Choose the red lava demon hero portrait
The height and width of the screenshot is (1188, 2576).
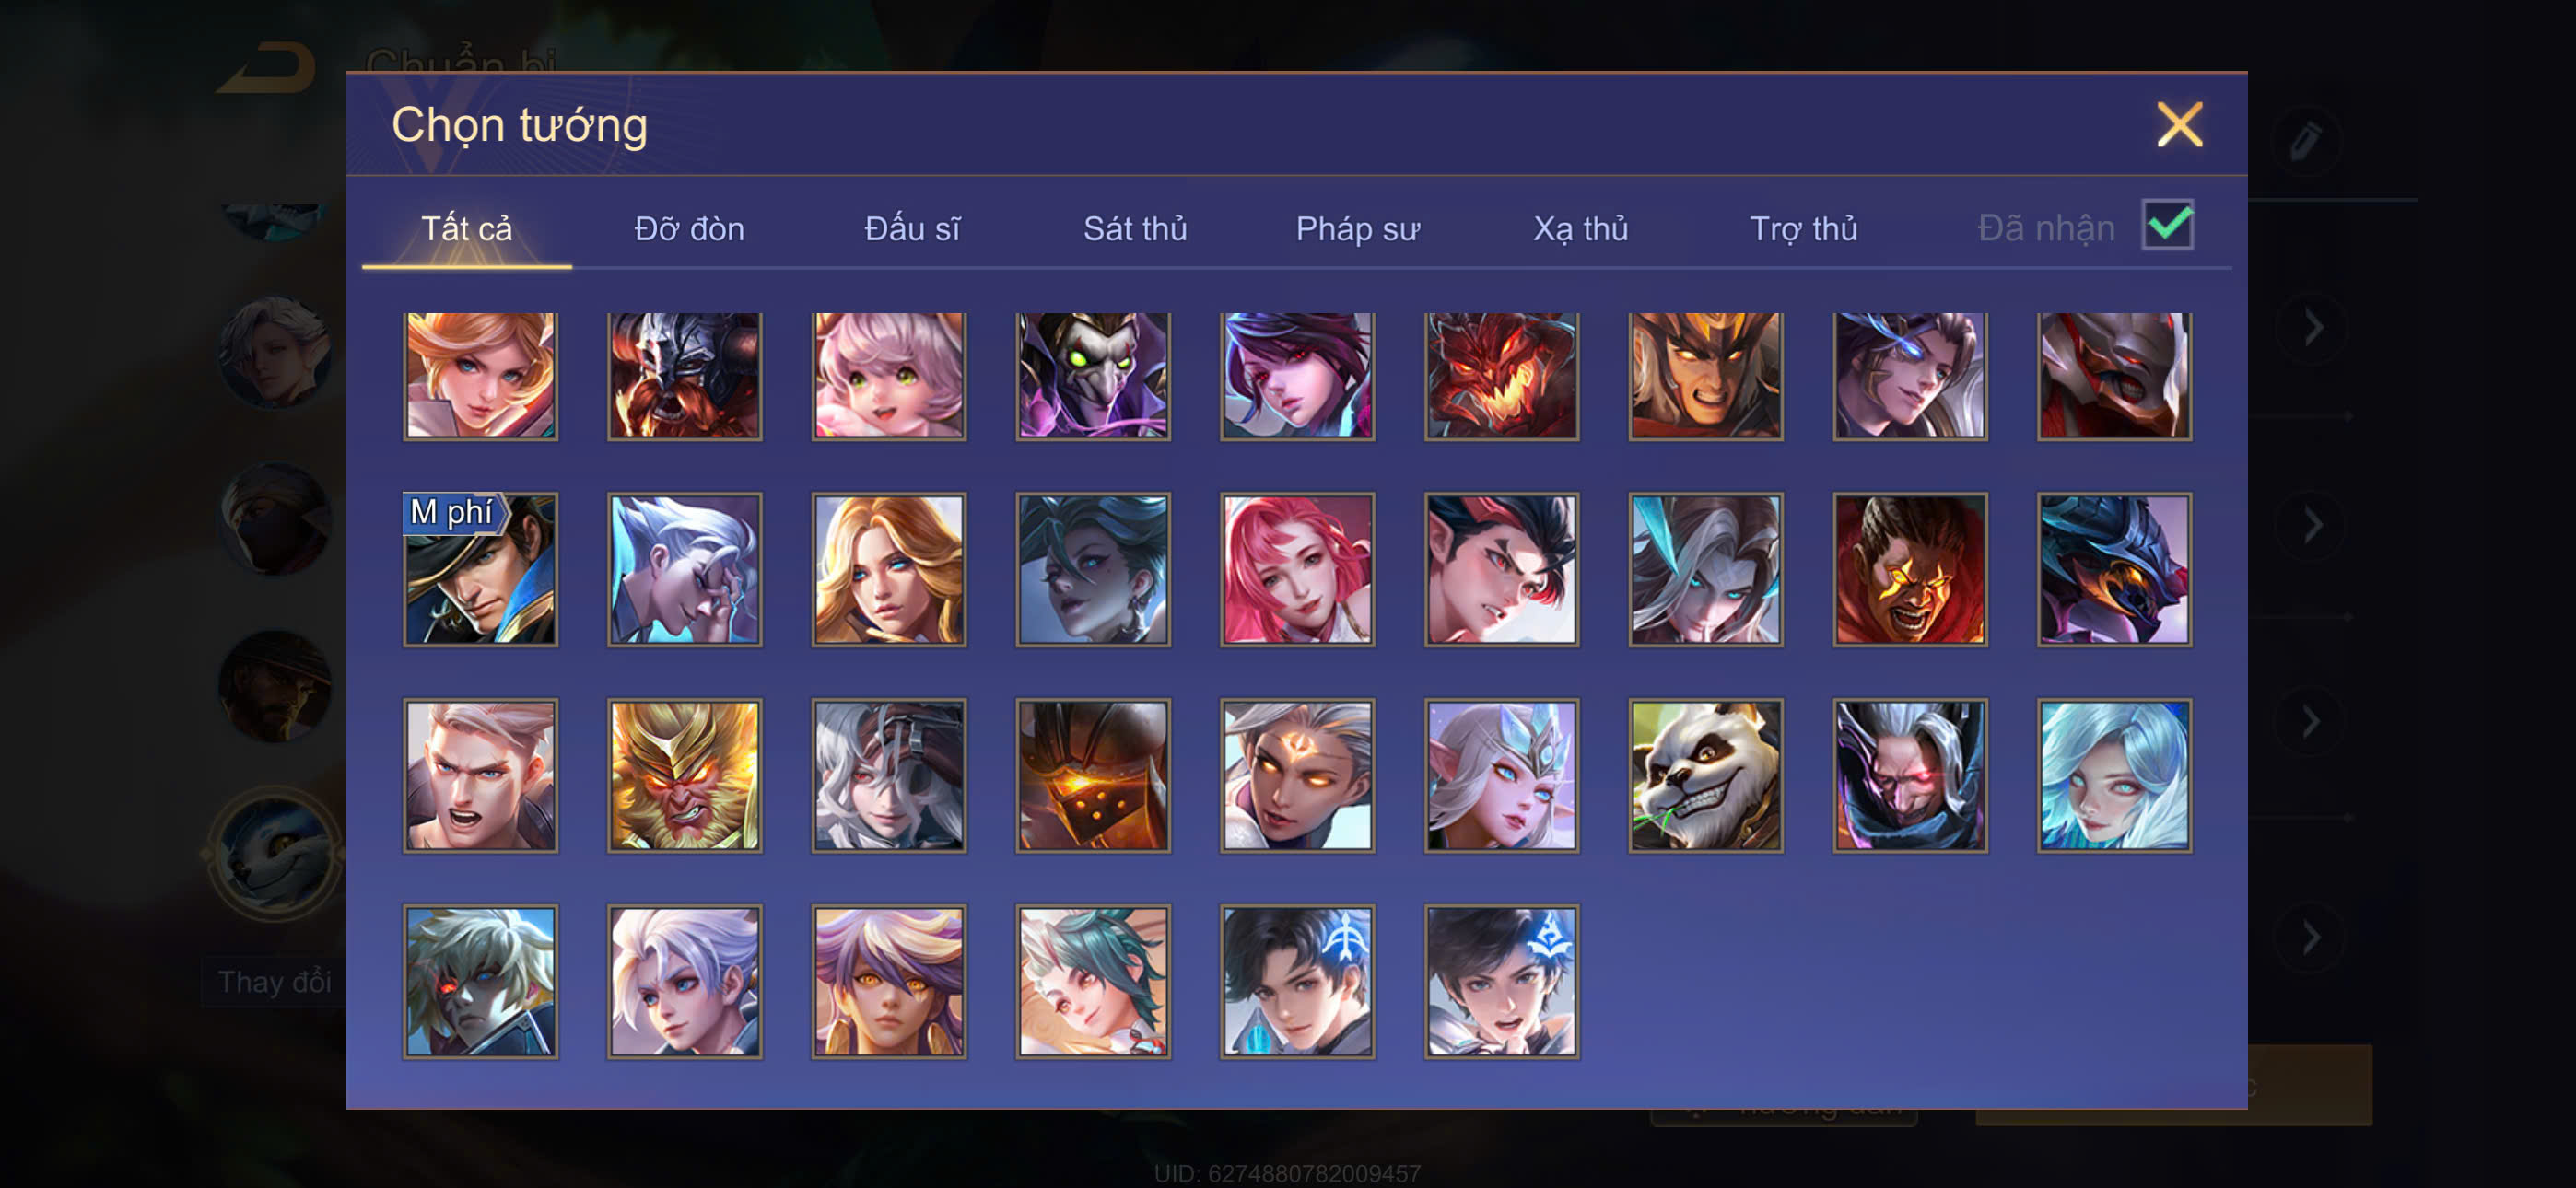point(1501,375)
